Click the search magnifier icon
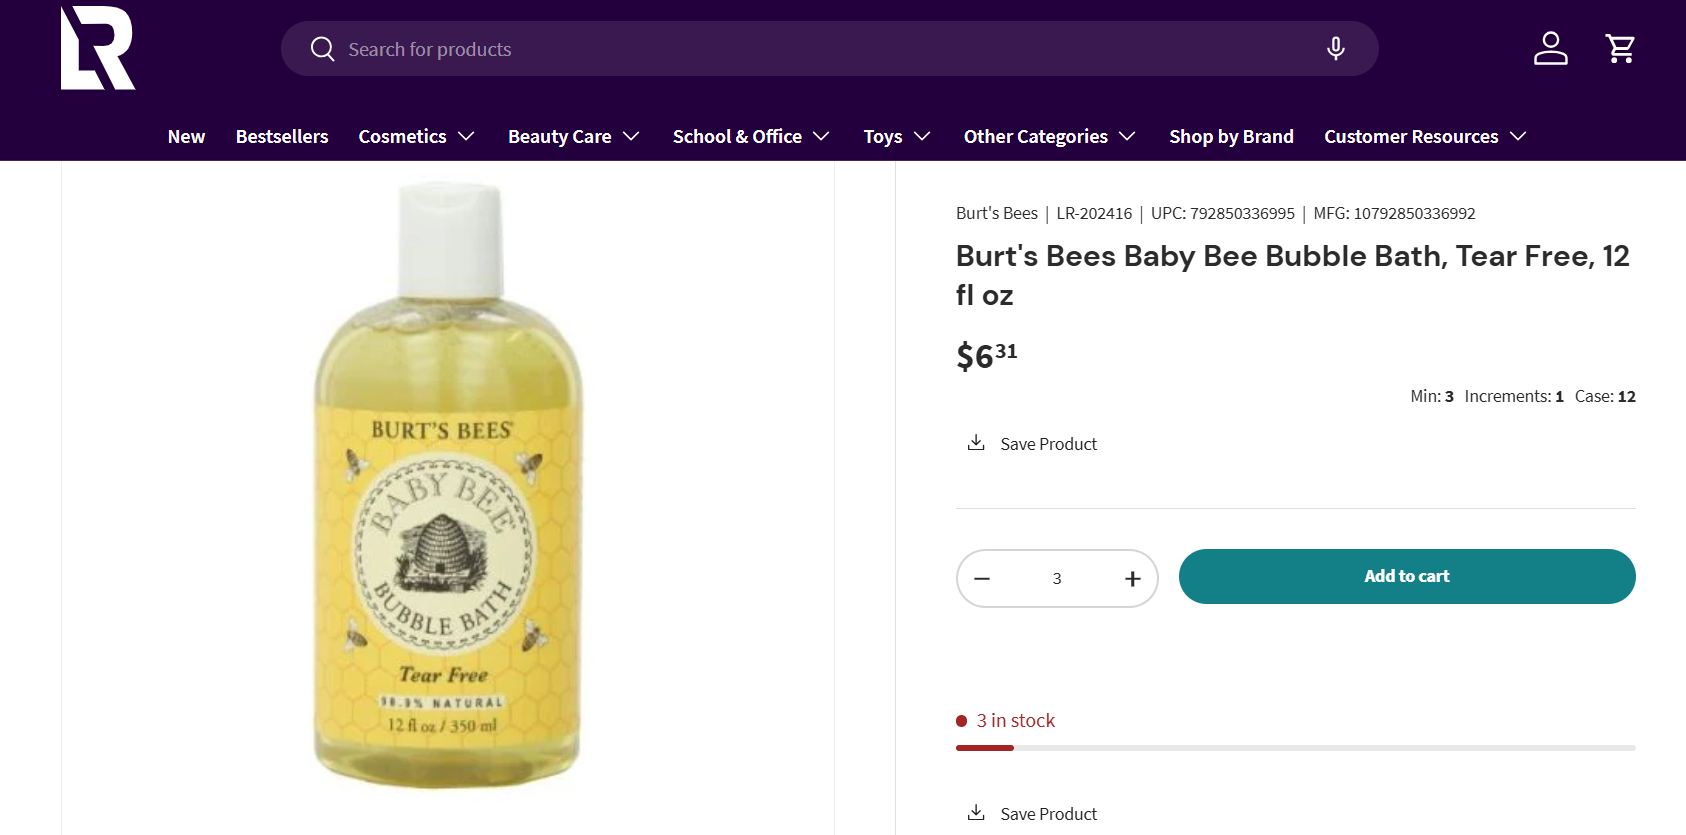 point(322,49)
